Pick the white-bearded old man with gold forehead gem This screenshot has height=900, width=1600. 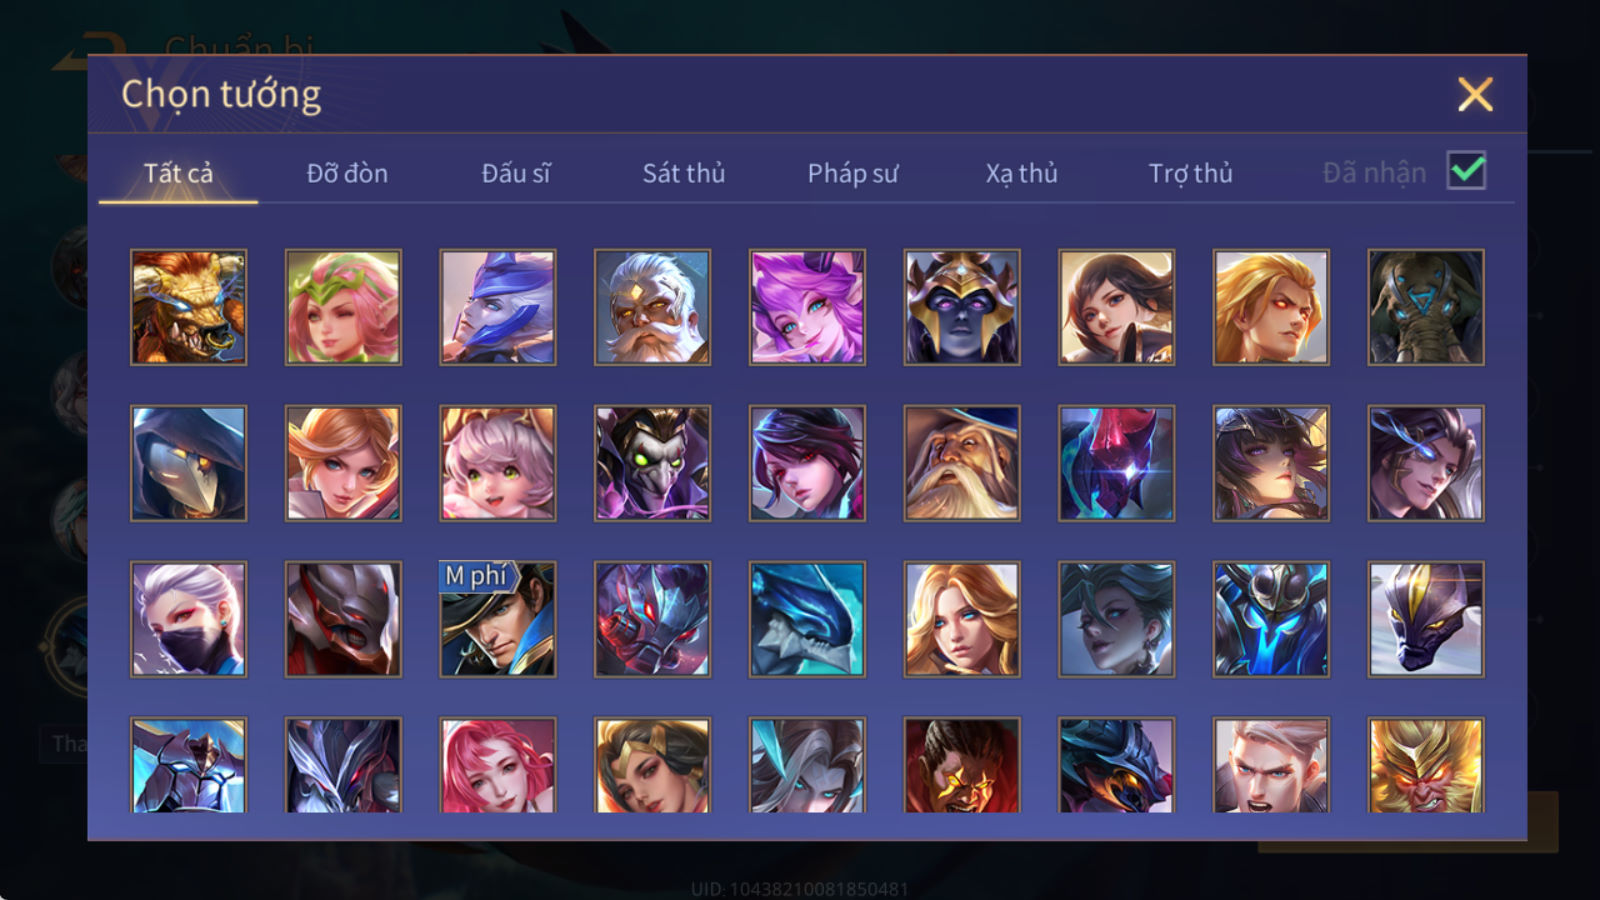coord(652,307)
